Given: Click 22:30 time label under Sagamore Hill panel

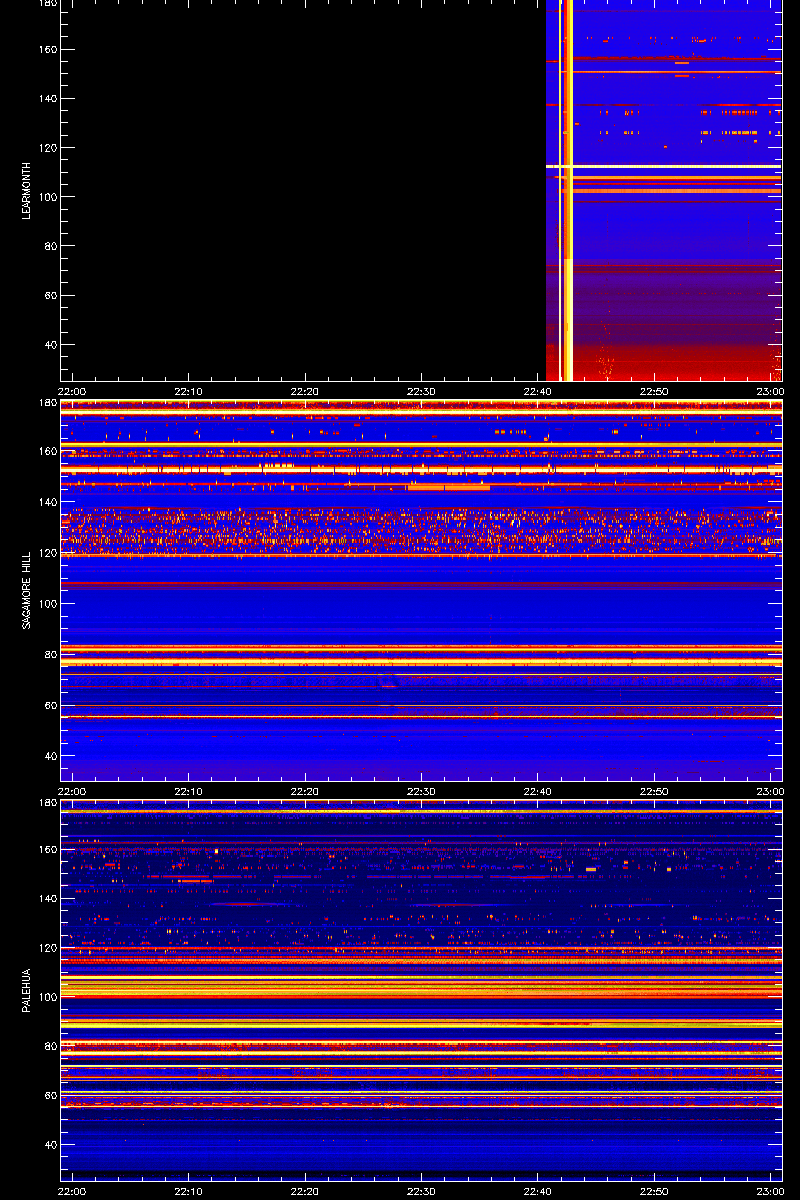Looking at the screenshot, I should tap(421, 791).
